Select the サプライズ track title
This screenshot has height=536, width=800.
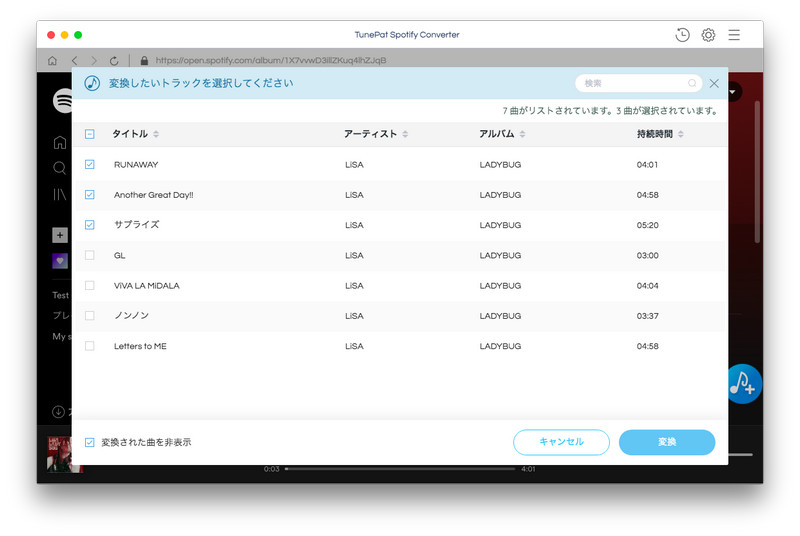[137, 224]
